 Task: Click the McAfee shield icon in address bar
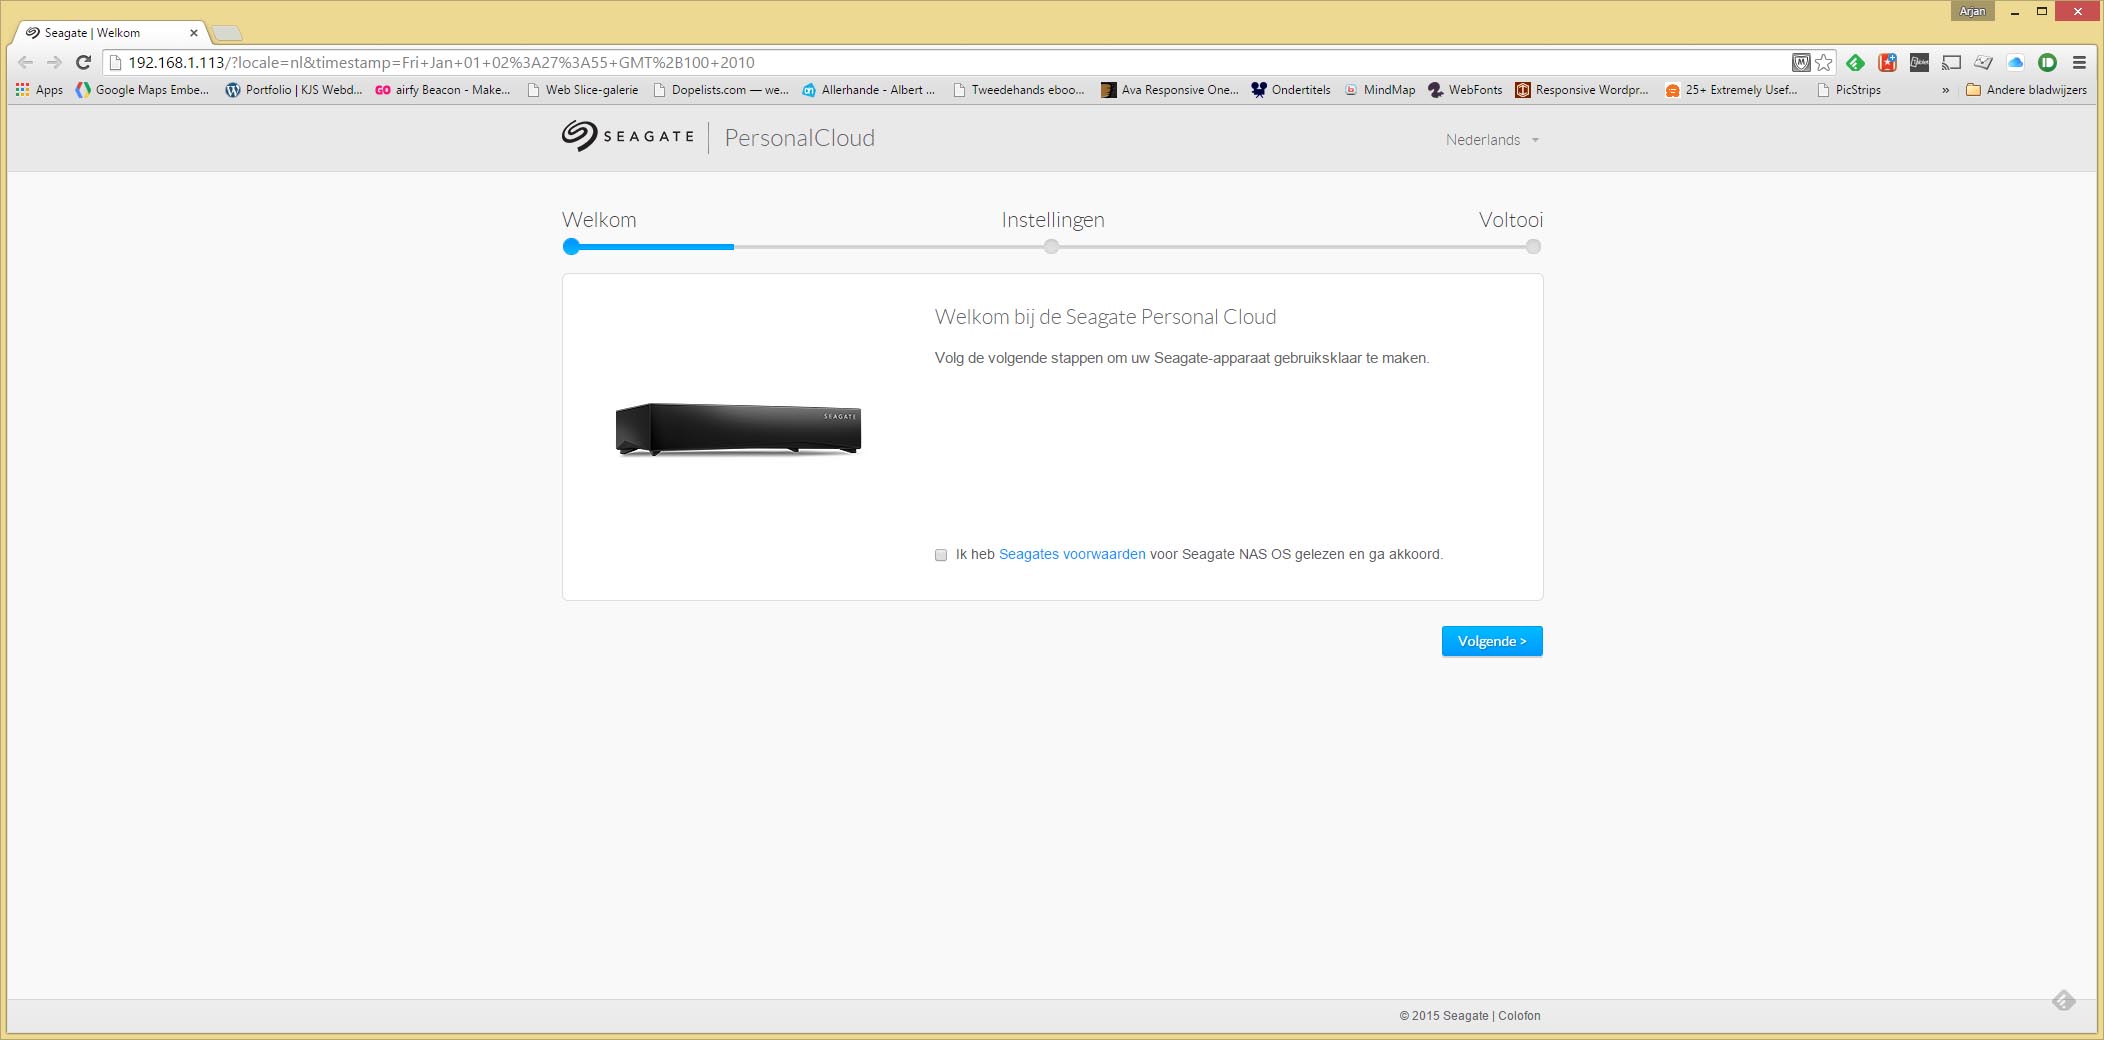coord(1801,62)
